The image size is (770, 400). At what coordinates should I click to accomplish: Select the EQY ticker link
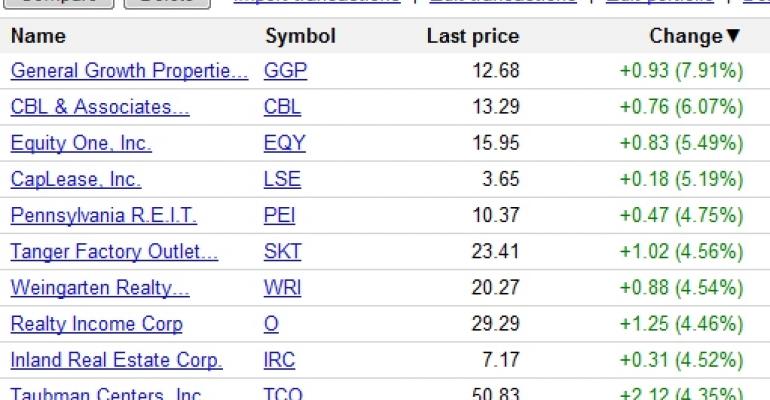pyautogui.click(x=284, y=143)
